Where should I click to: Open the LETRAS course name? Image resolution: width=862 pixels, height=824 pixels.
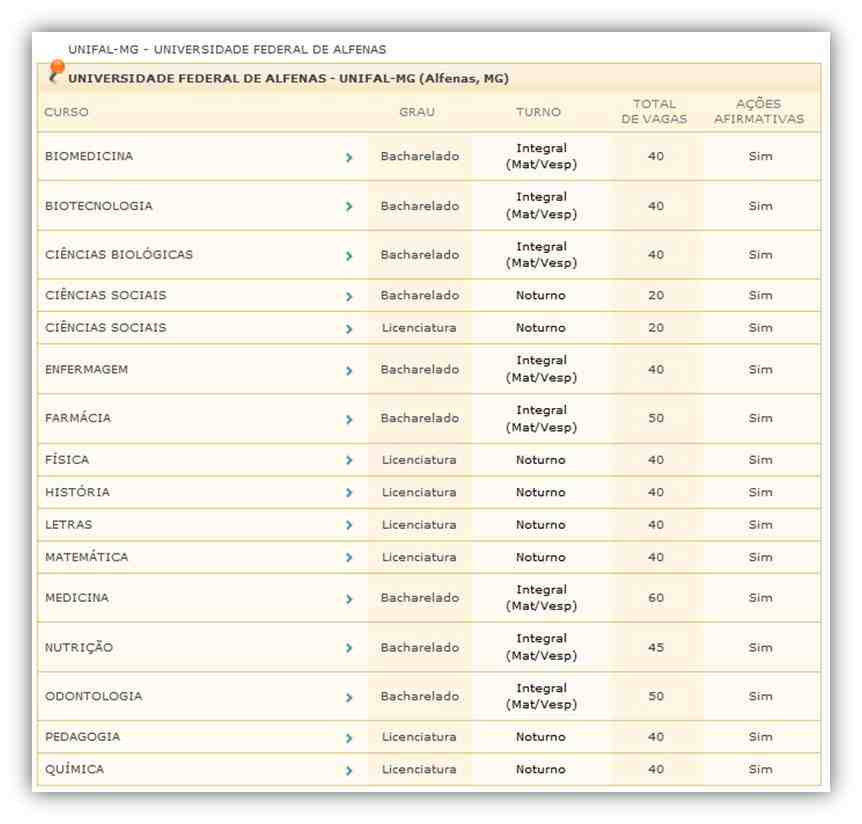tap(69, 525)
